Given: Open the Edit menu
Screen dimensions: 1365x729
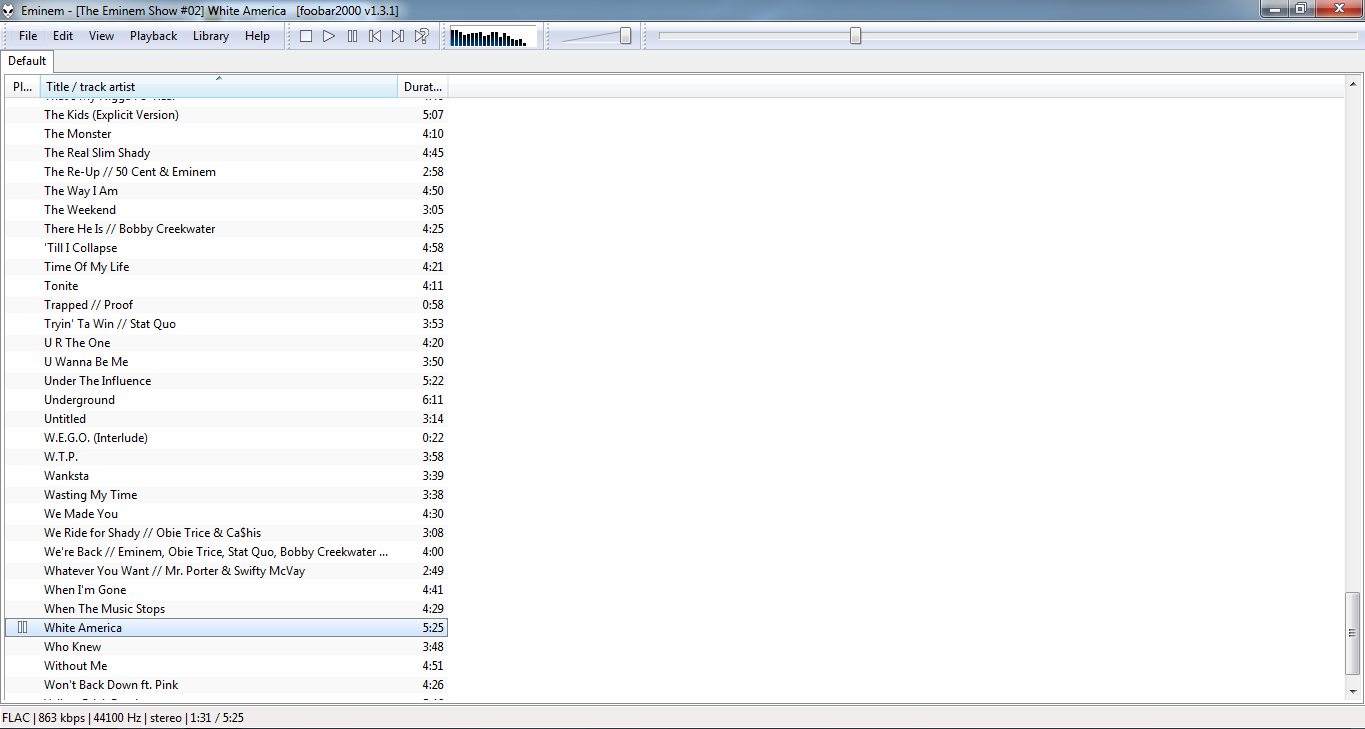Looking at the screenshot, I should click(63, 36).
